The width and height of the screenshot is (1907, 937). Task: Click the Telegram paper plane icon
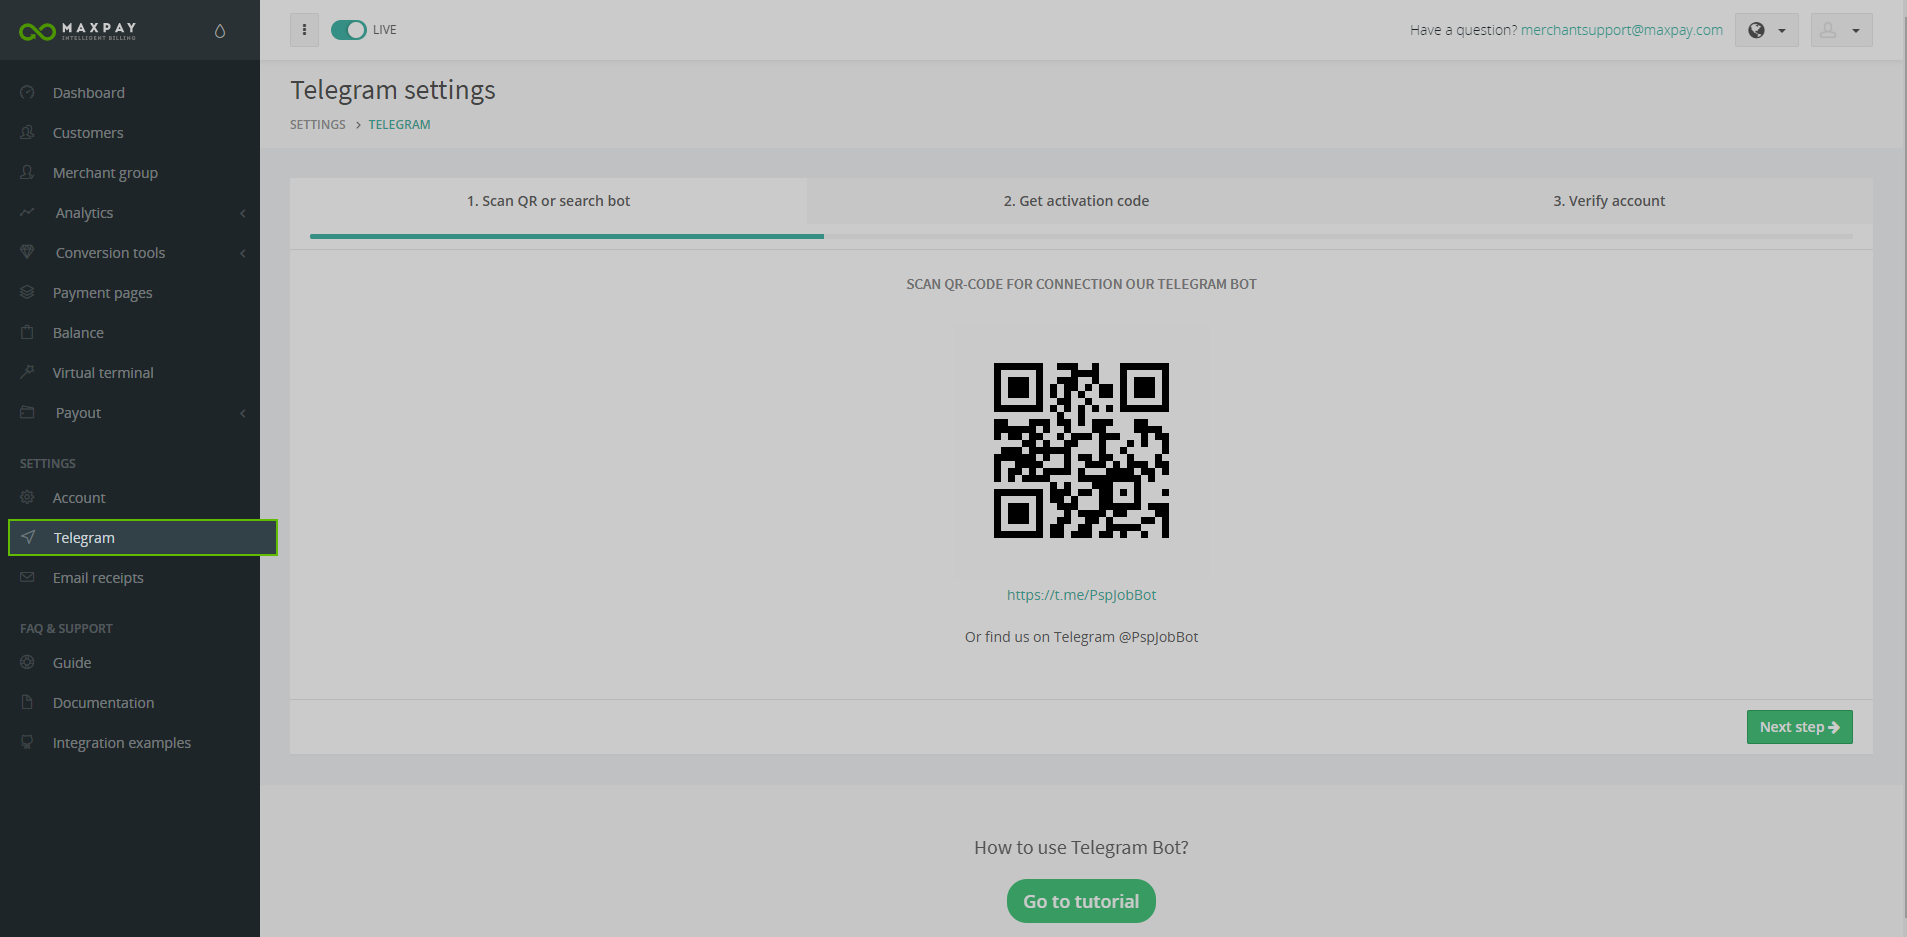28,537
